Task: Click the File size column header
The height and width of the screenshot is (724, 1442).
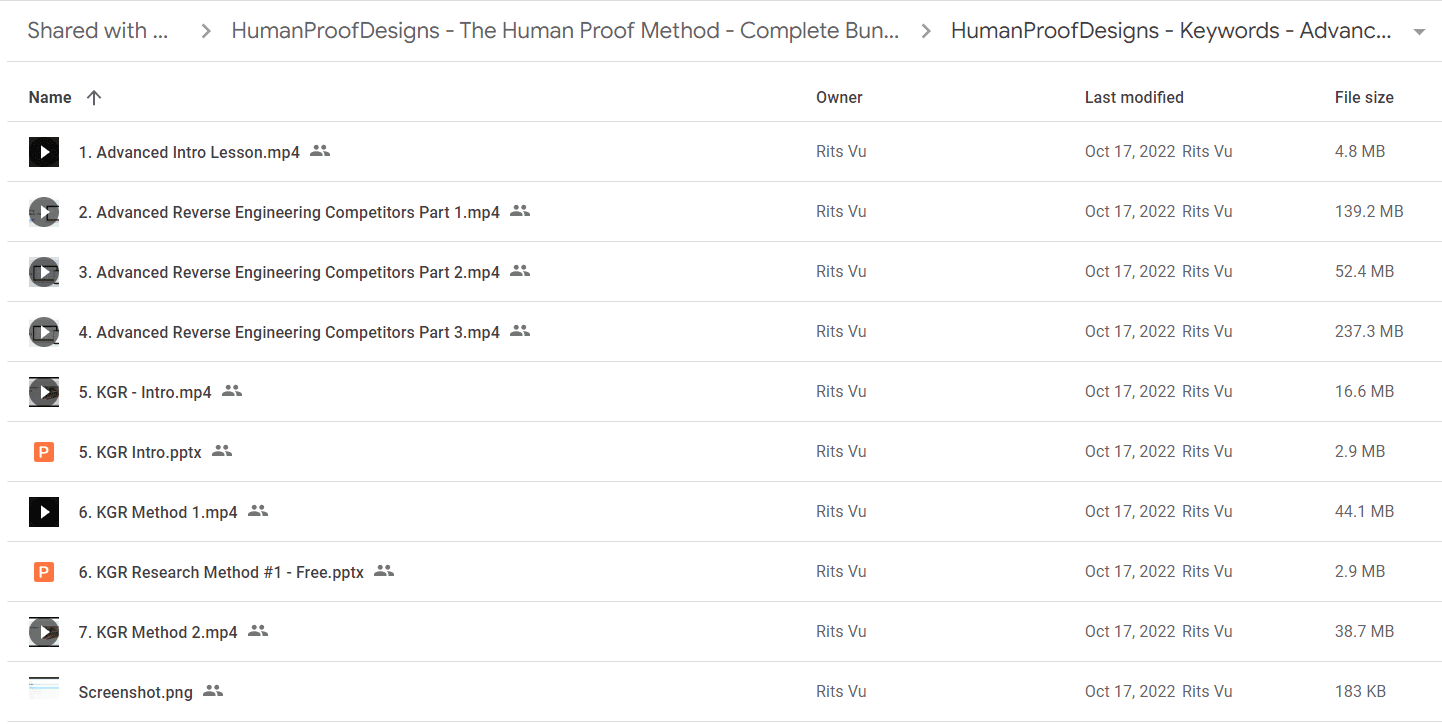Action: [x=1364, y=98]
